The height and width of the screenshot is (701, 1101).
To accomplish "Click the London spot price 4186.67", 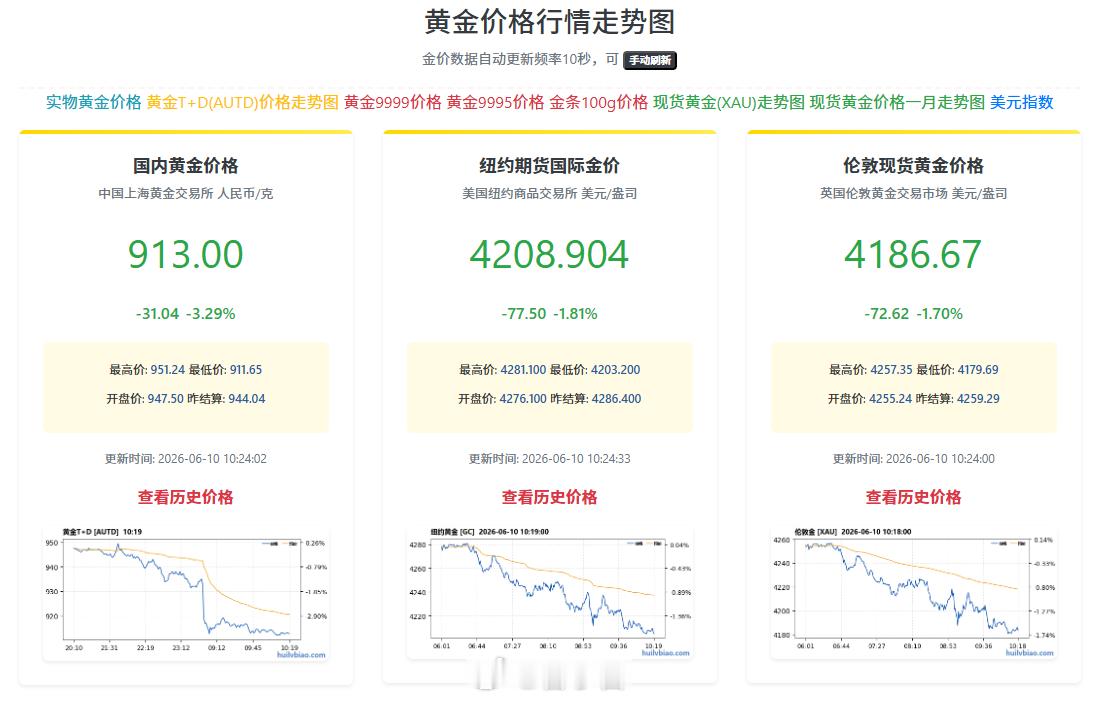I will click(913, 254).
